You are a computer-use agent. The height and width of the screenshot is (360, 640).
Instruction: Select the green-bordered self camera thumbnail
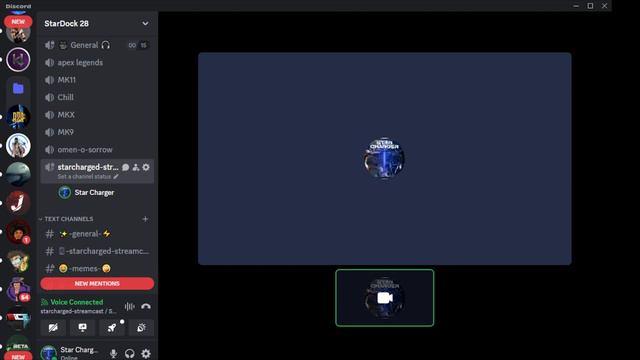click(384, 298)
